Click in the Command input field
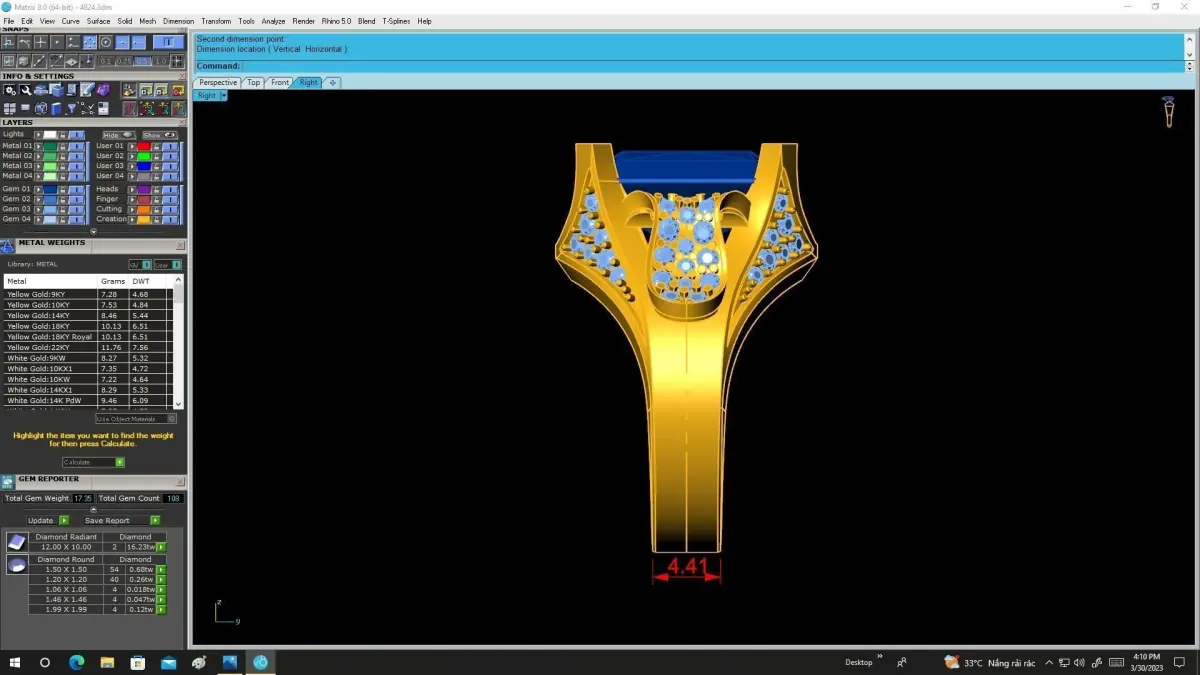 712,66
